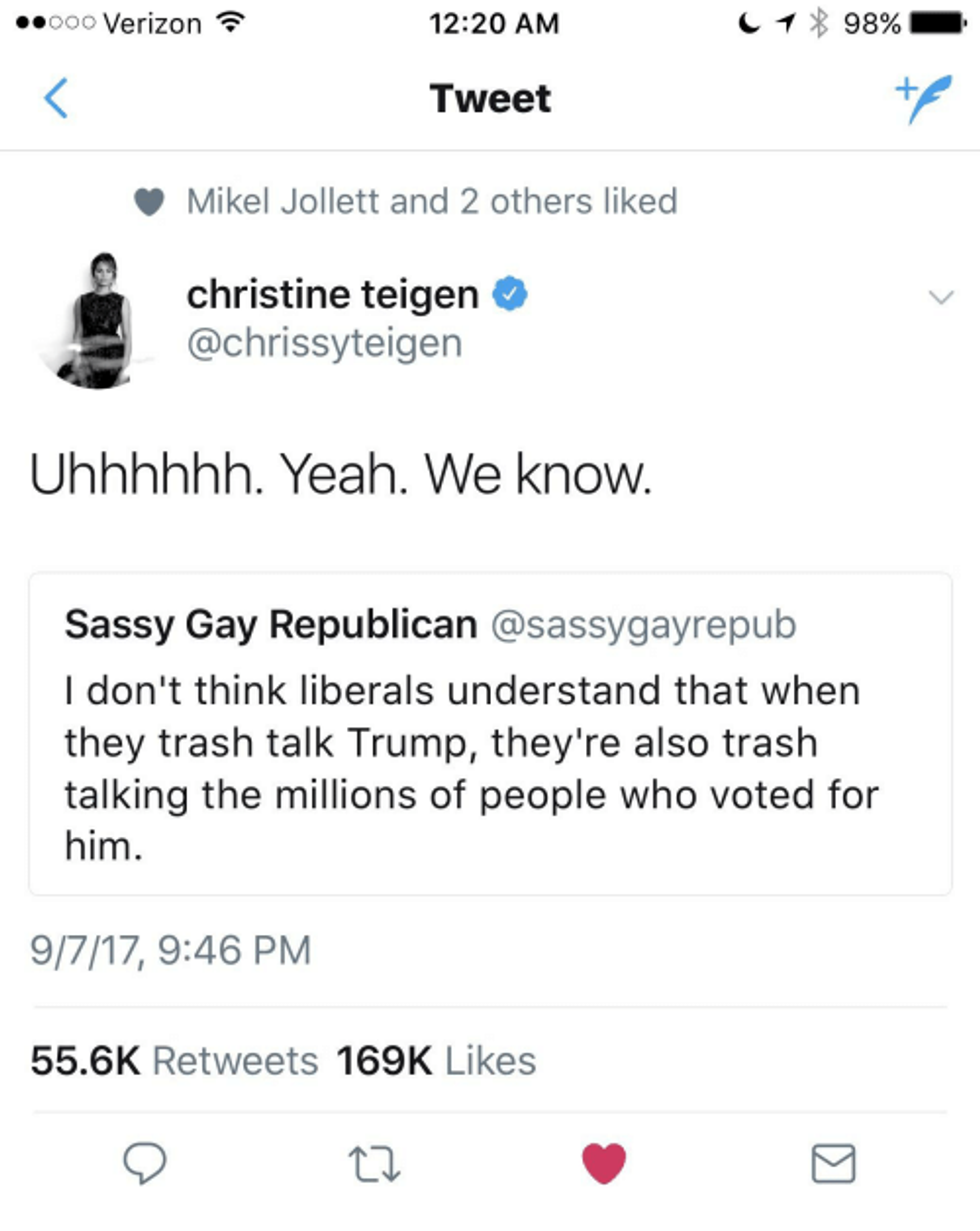Open the @chrissyteigen handle
The height and width of the screenshot is (1231, 980).
coord(324,343)
